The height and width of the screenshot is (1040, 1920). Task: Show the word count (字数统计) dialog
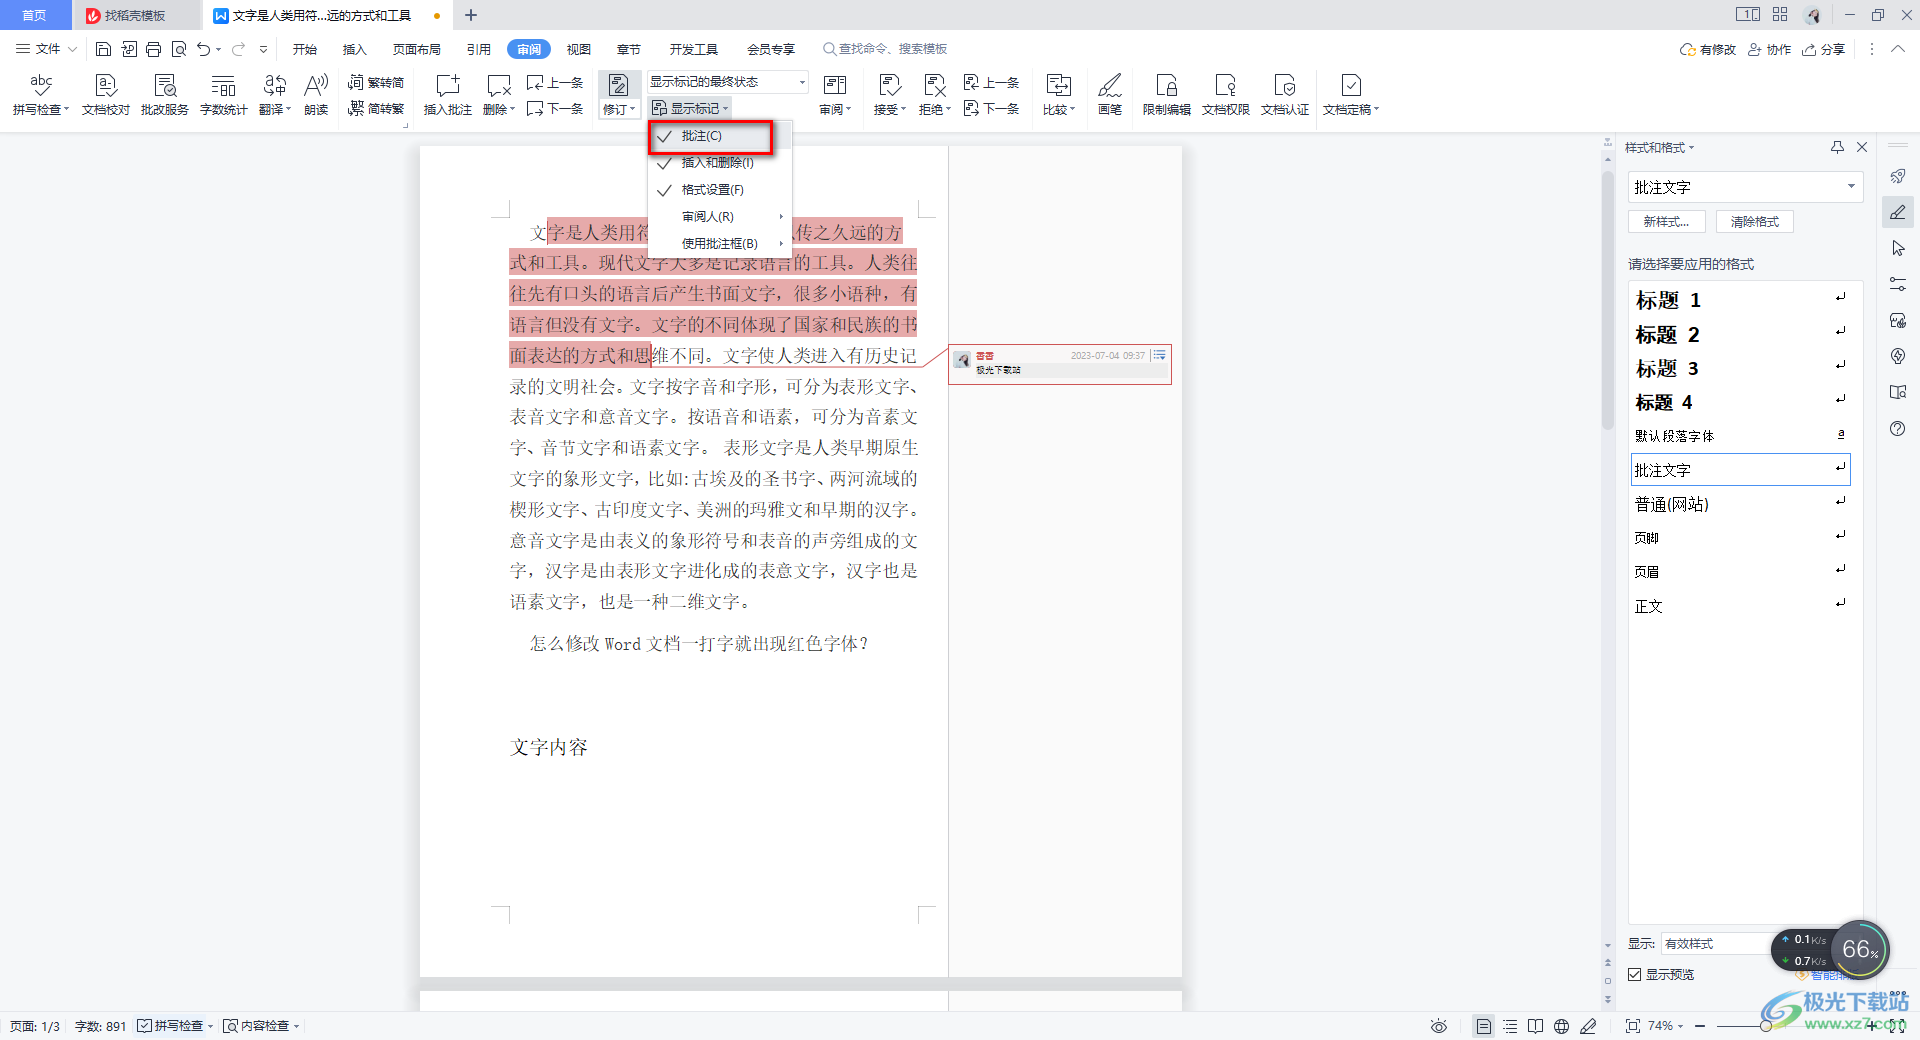click(224, 95)
